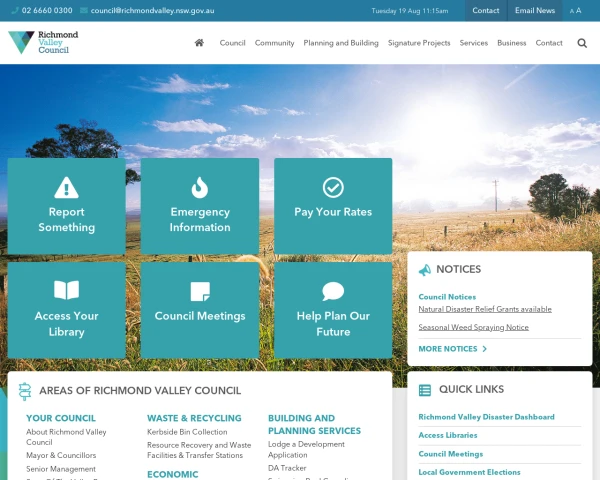Image resolution: width=600 pixels, height=480 pixels.
Task: Open the Council Meetings tile
Action: click(x=200, y=310)
